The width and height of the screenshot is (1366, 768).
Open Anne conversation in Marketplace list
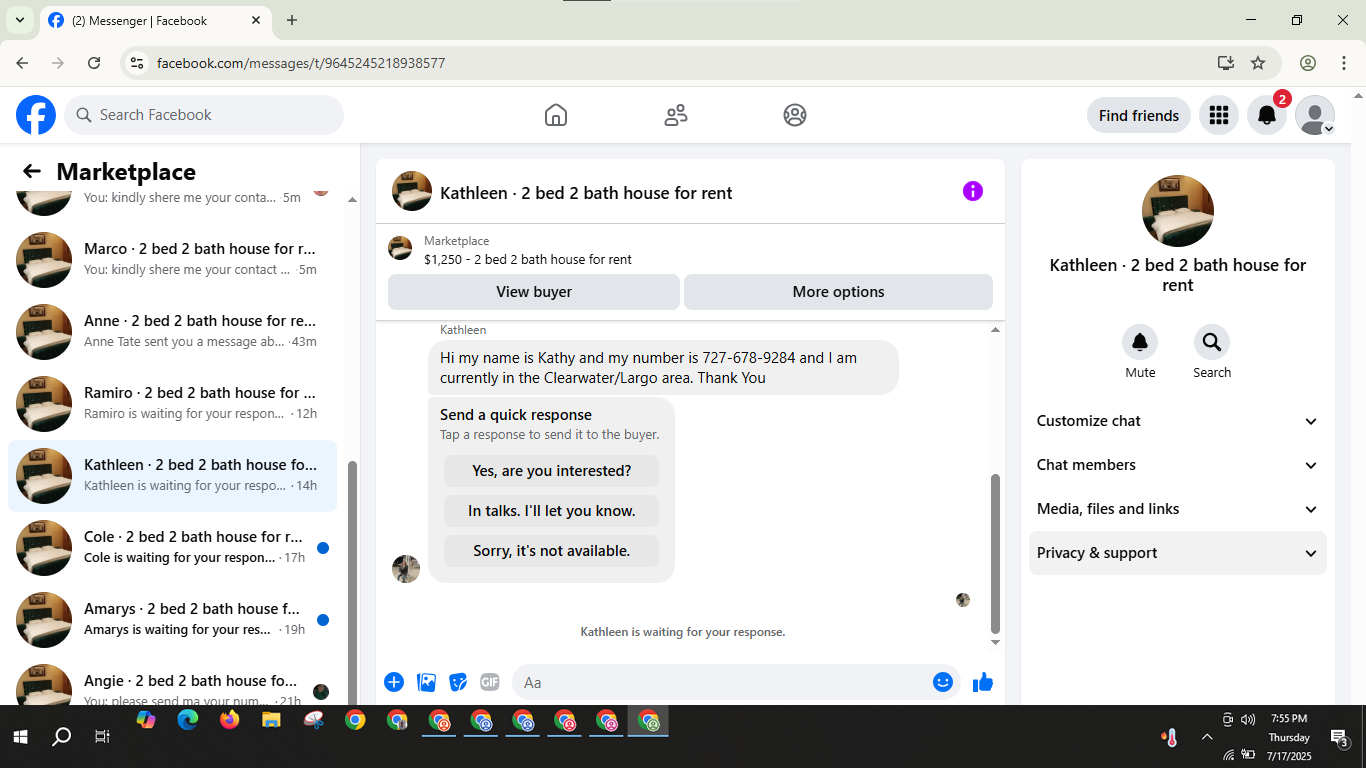pos(172,332)
